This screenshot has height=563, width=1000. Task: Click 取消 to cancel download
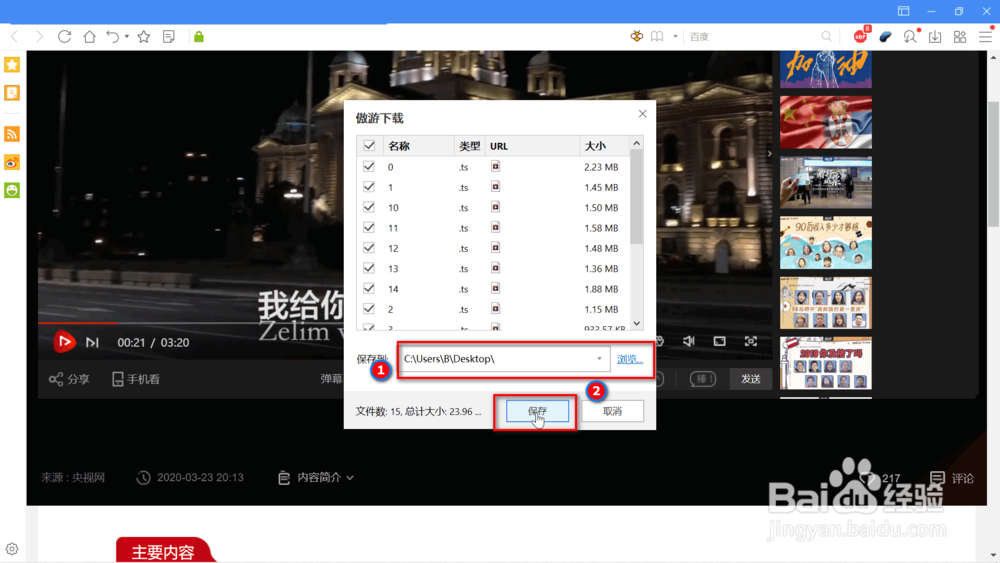pyautogui.click(x=612, y=411)
